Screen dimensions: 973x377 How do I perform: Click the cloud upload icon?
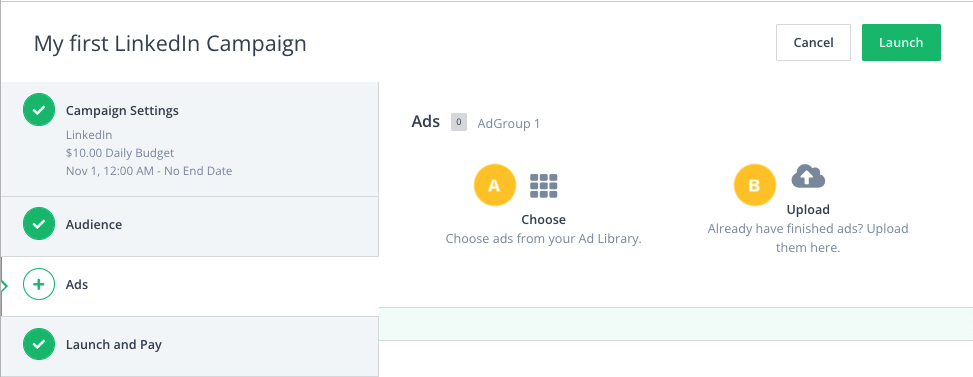[808, 177]
